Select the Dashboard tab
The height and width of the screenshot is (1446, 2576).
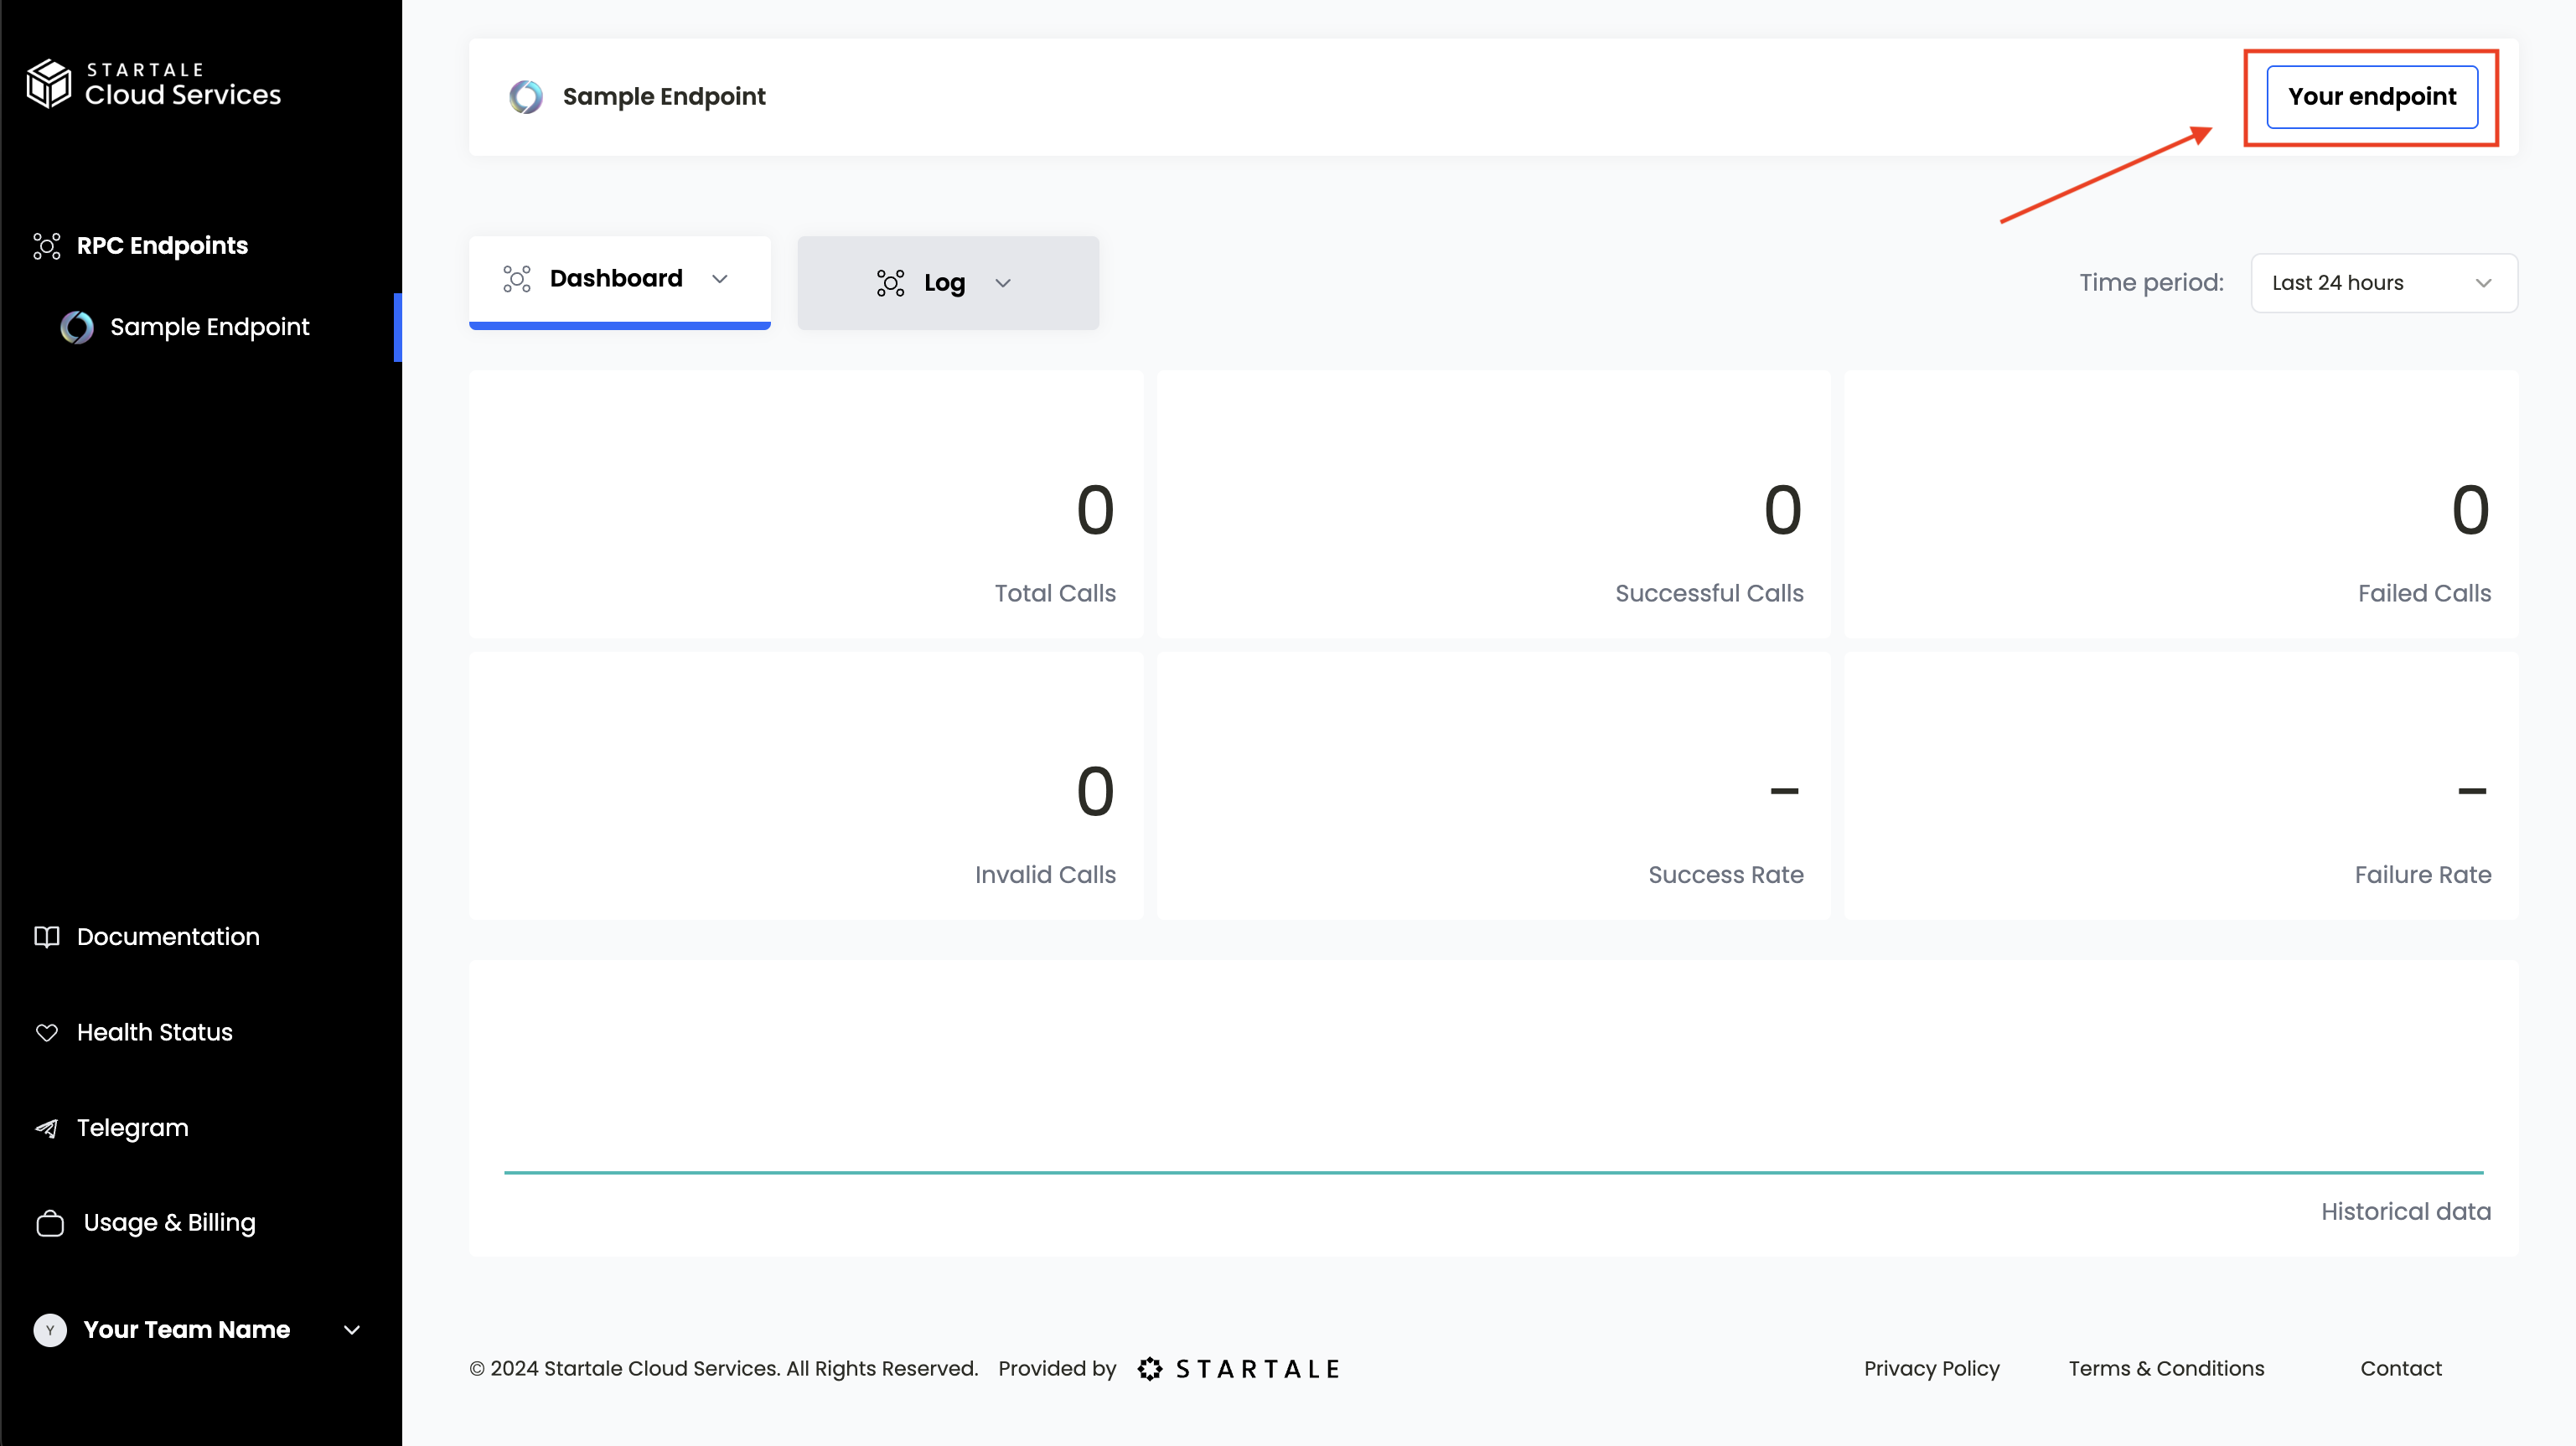click(615, 279)
